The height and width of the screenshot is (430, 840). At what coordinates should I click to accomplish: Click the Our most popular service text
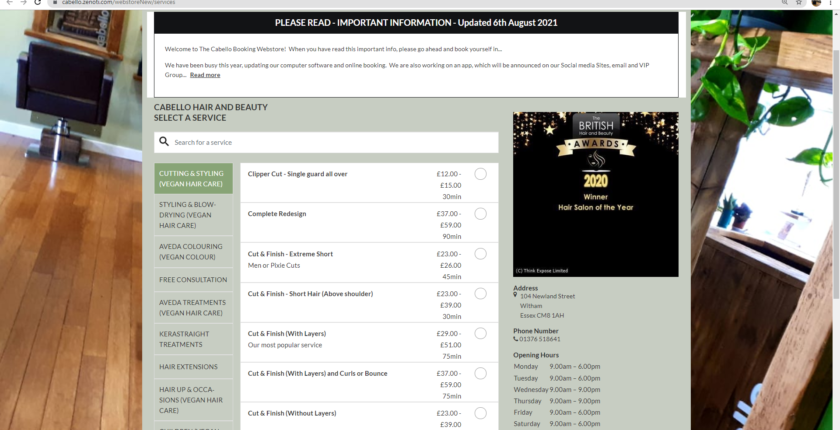click(x=285, y=345)
